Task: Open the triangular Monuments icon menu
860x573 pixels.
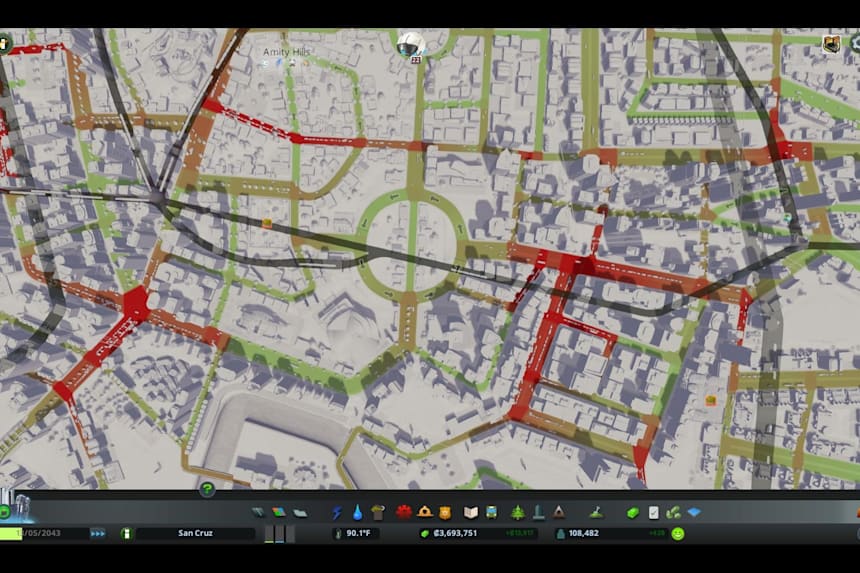Action: coord(558,512)
